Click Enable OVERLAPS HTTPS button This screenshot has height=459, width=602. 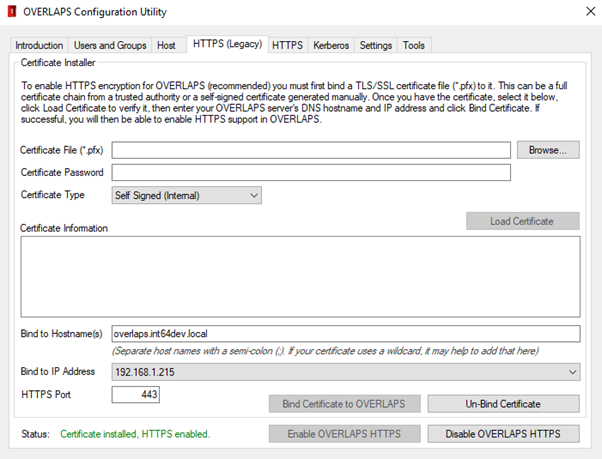(x=344, y=434)
